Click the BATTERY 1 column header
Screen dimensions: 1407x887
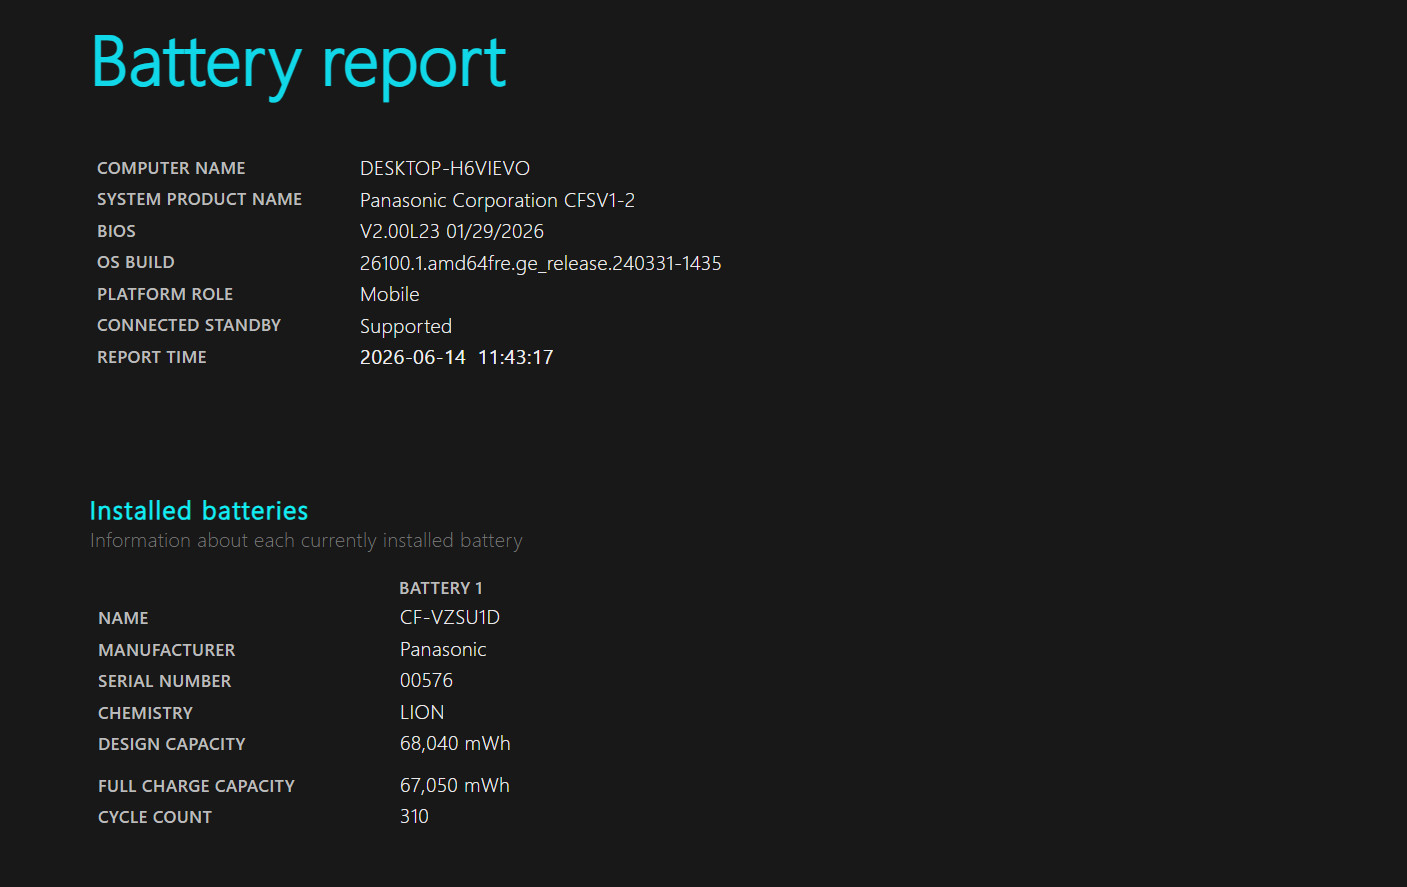441,588
